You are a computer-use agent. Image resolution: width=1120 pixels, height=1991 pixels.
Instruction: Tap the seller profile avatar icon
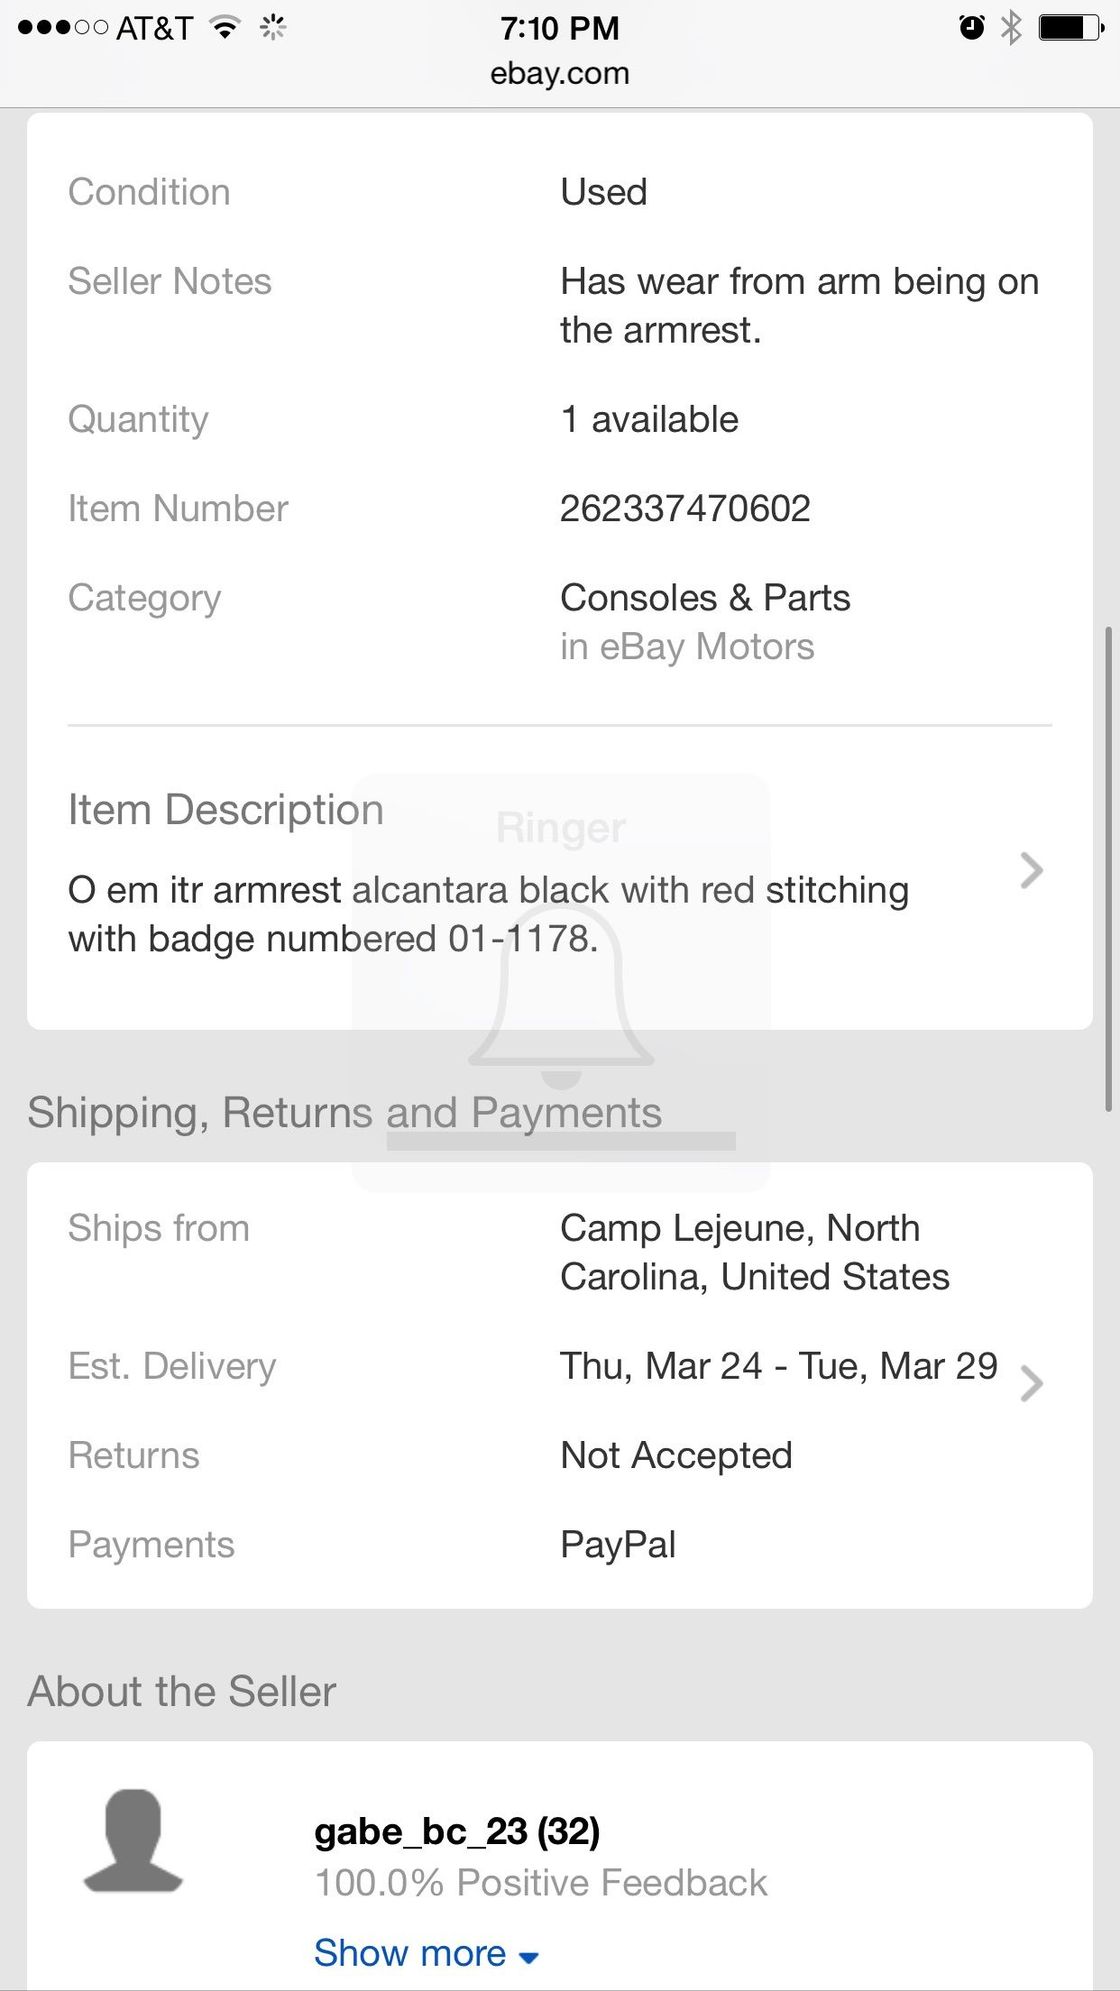click(x=133, y=1840)
